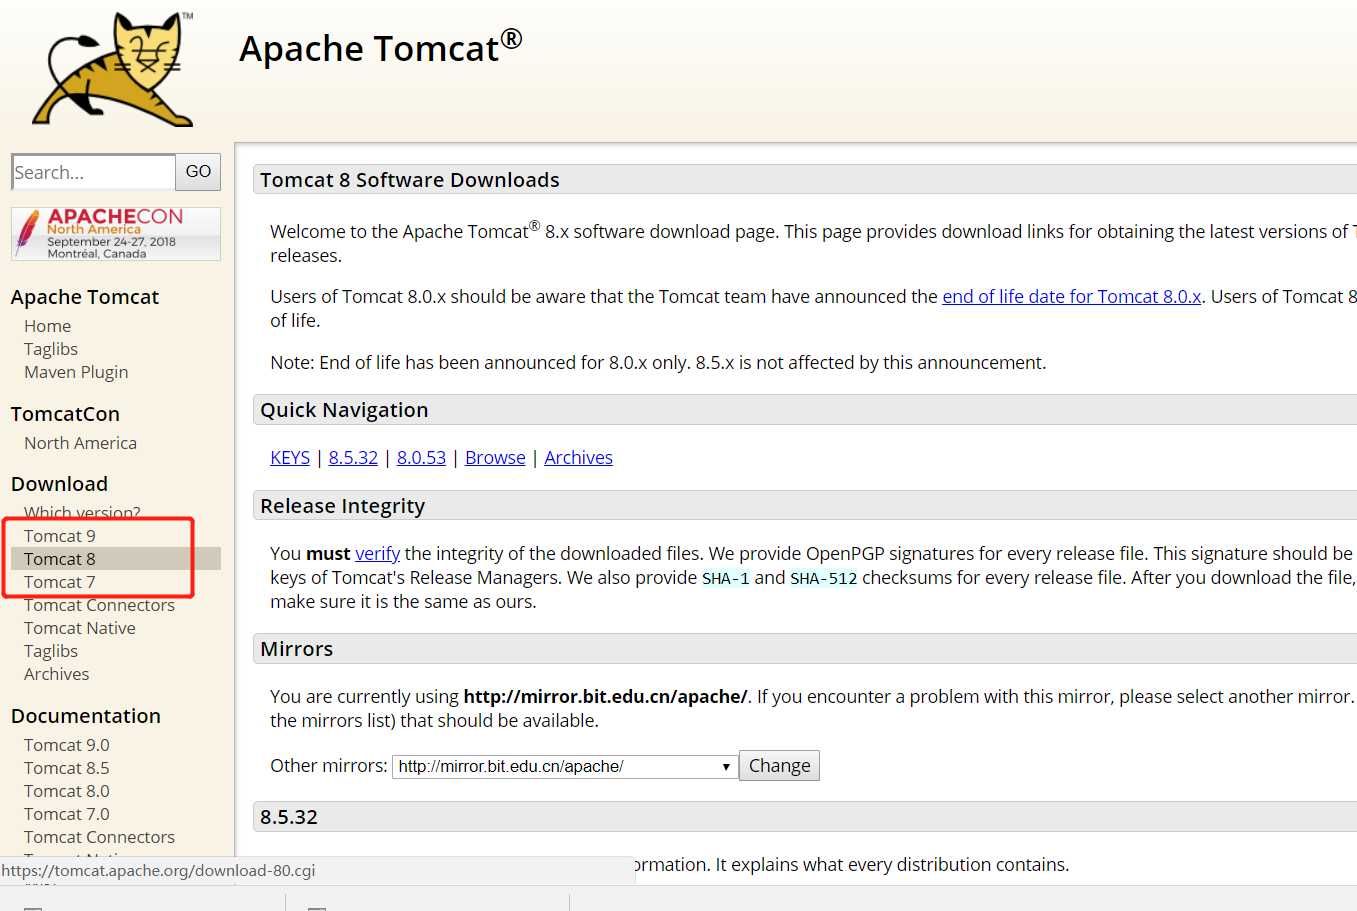1357x911 pixels.
Task: Click the GO search button
Action: point(198,172)
